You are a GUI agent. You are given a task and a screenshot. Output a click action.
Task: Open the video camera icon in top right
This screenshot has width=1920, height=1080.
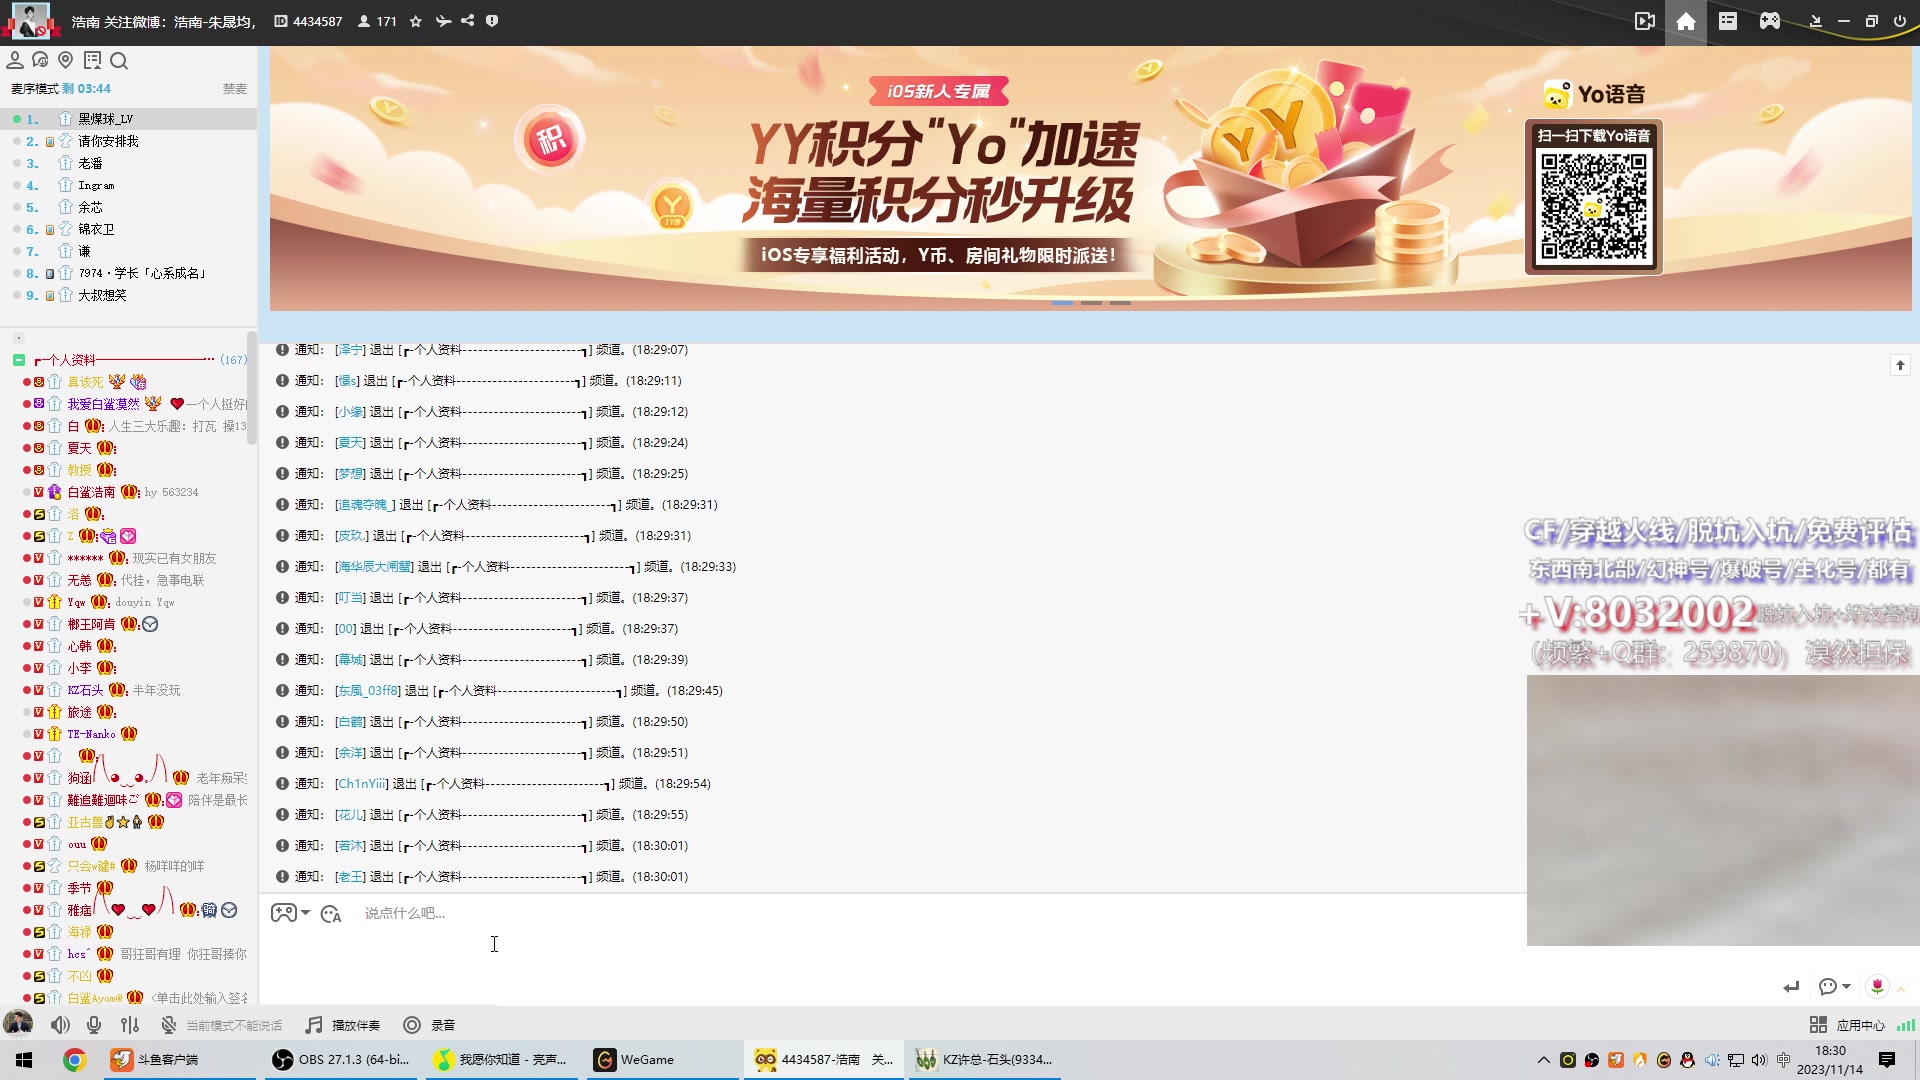(1645, 21)
